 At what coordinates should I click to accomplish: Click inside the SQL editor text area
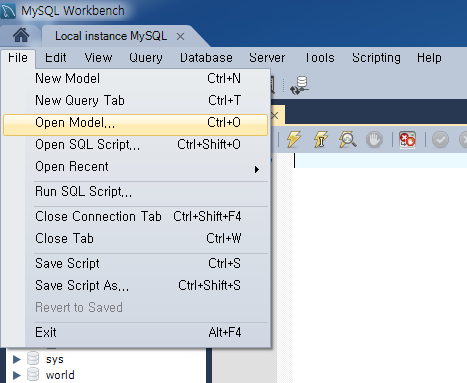pos(380,267)
